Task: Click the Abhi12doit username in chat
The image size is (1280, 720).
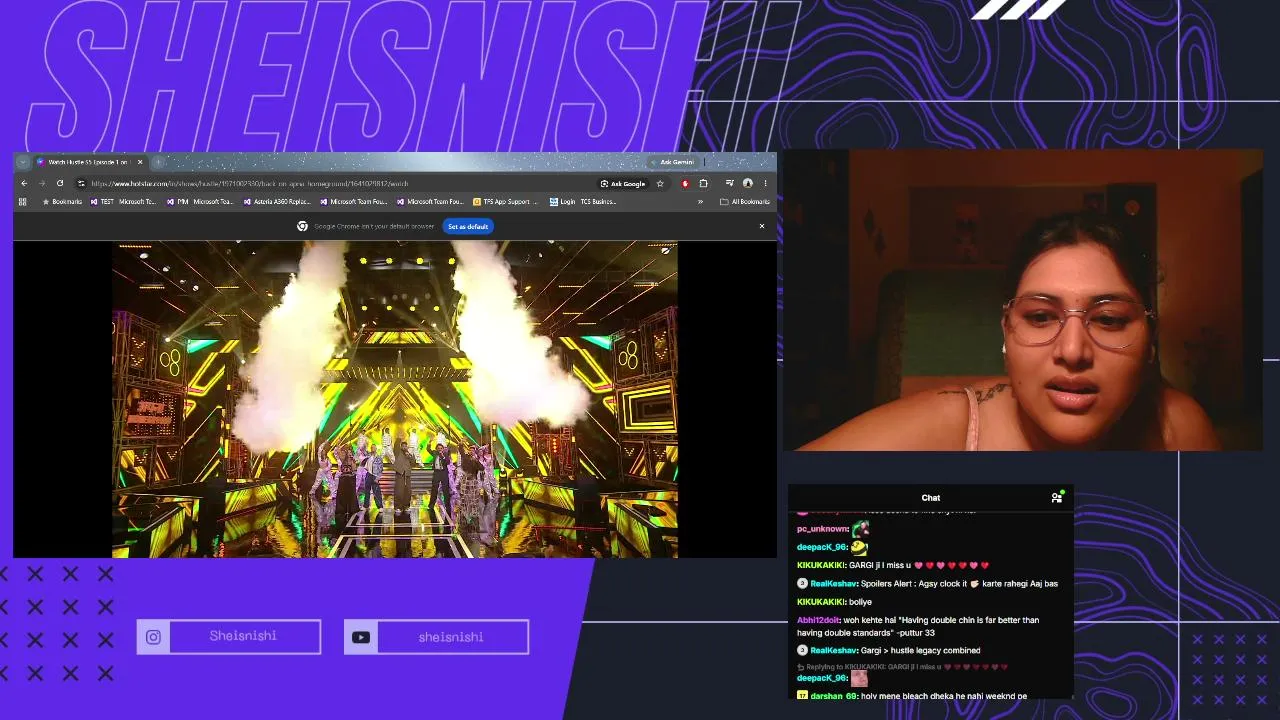Action: (x=818, y=620)
